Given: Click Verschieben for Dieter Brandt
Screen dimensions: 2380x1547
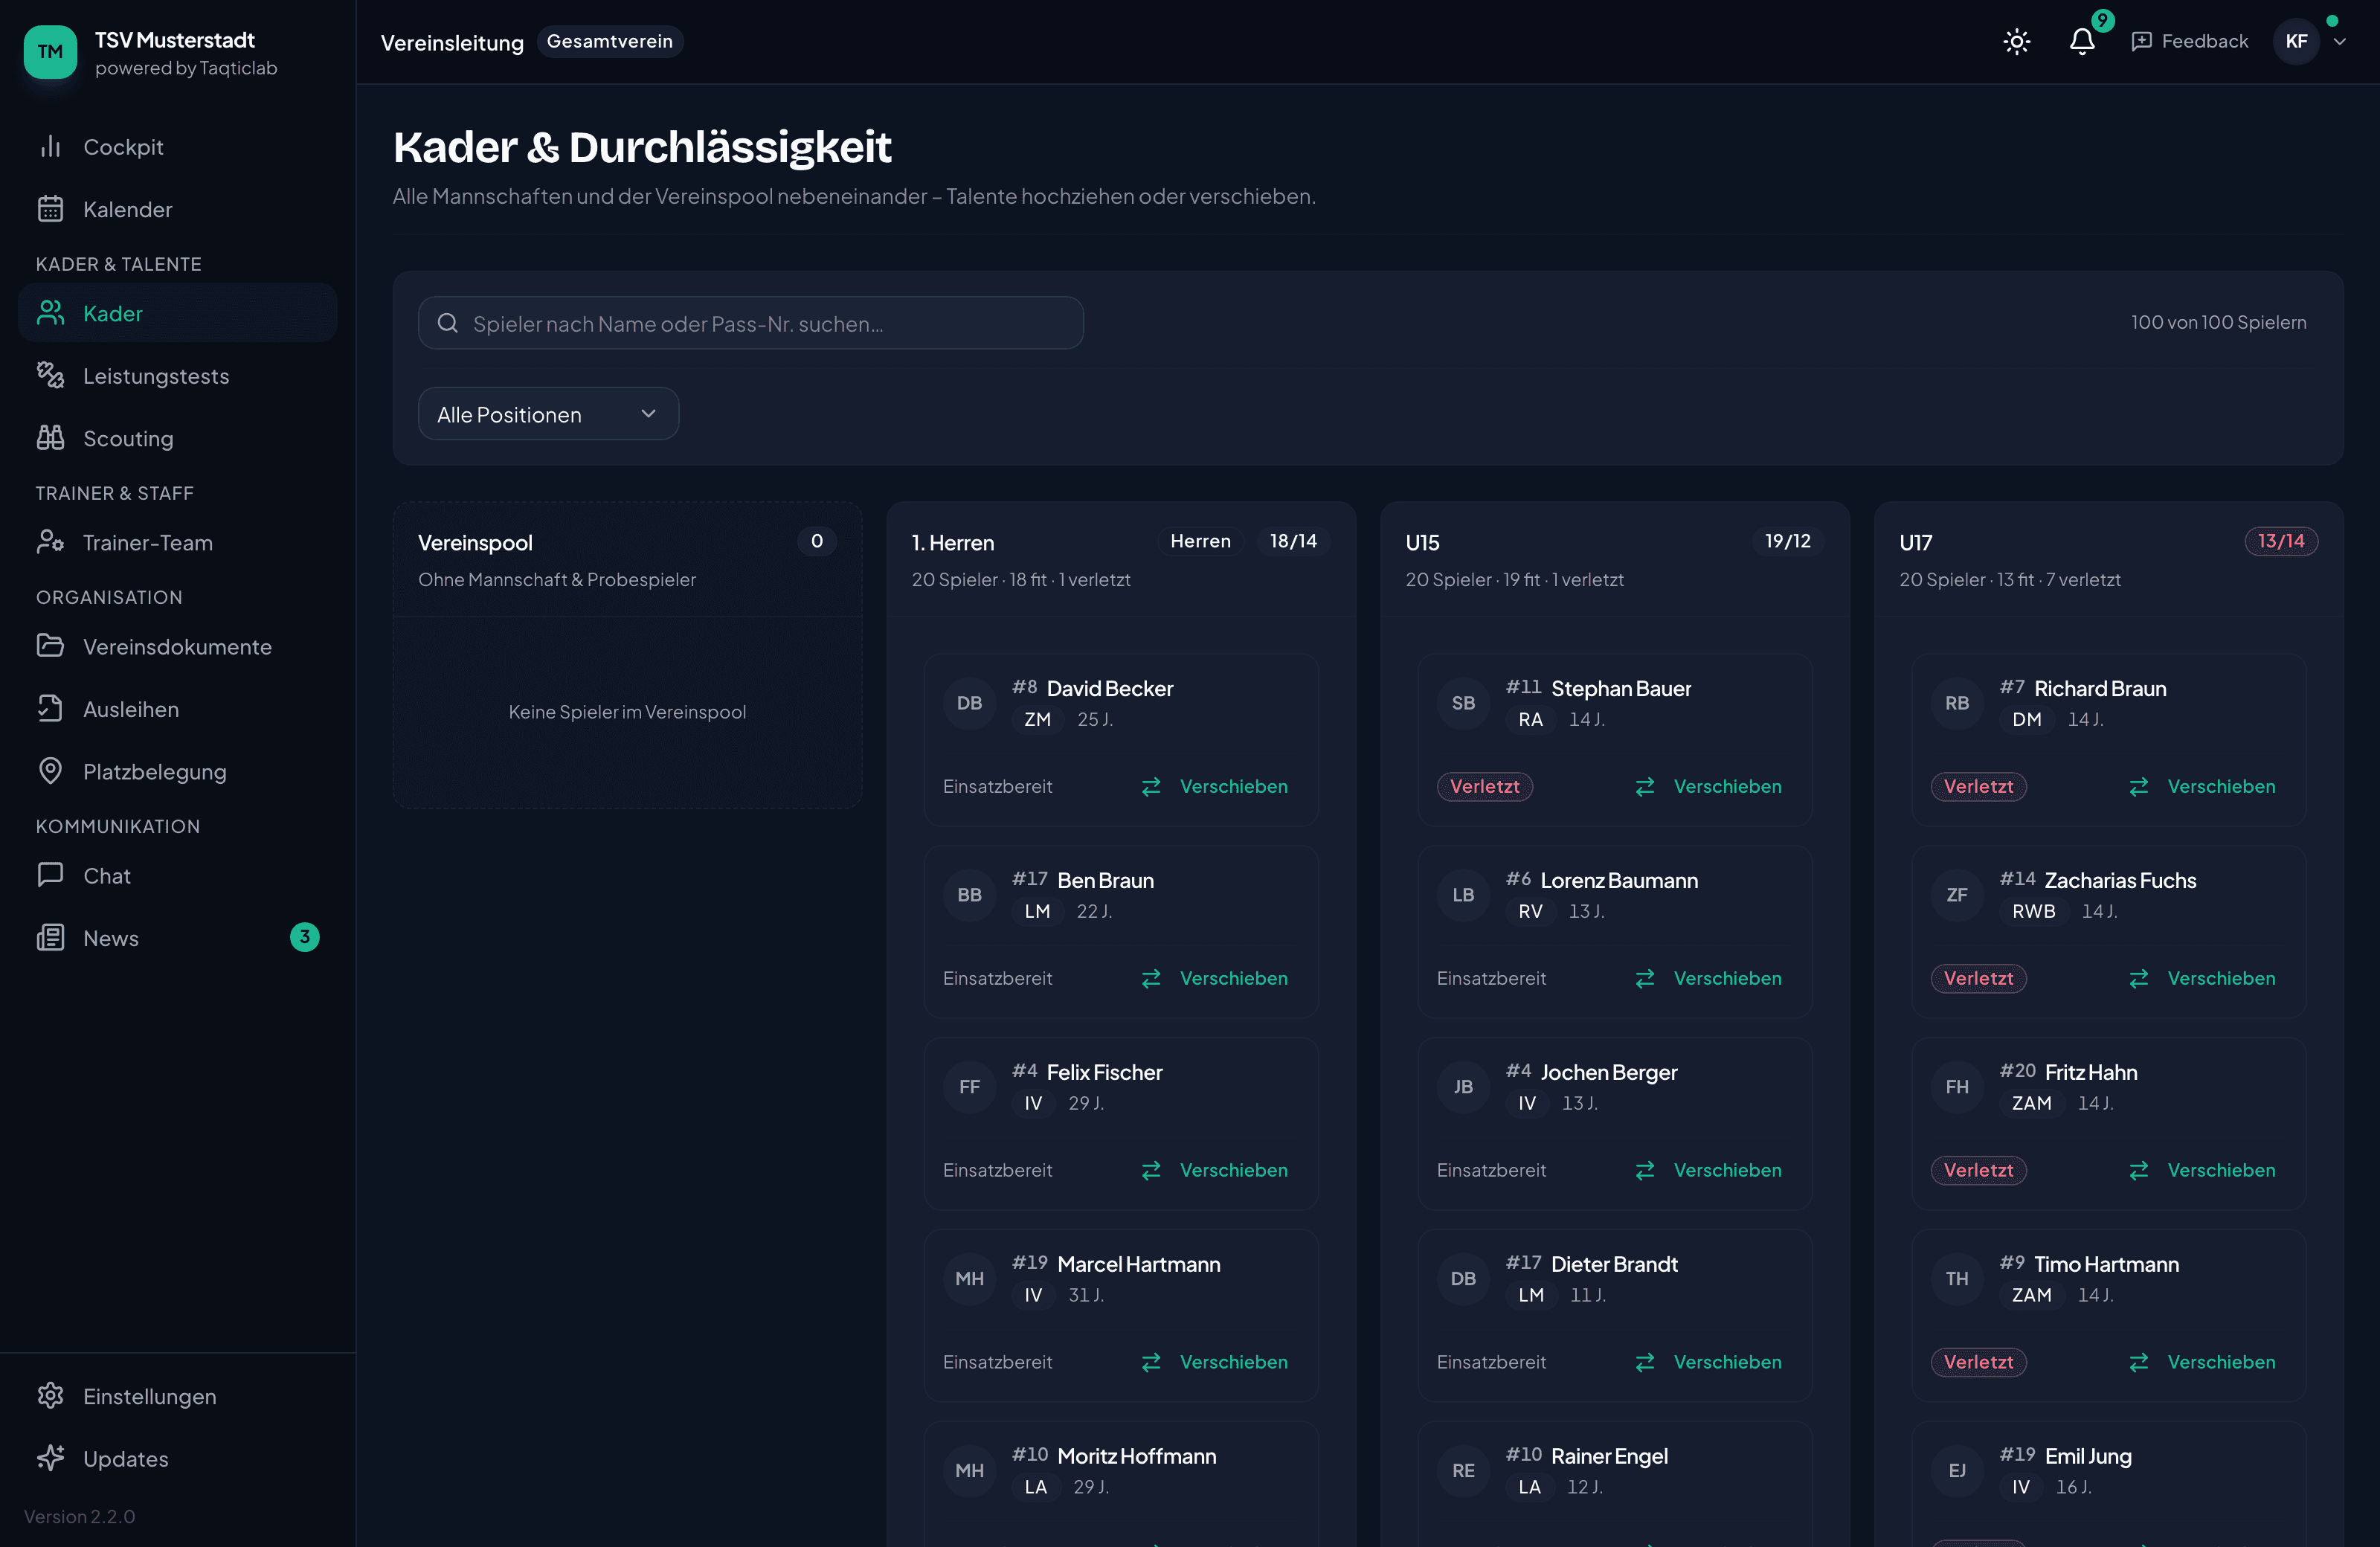Looking at the screenshot, I should (x=1709, y=1363).
